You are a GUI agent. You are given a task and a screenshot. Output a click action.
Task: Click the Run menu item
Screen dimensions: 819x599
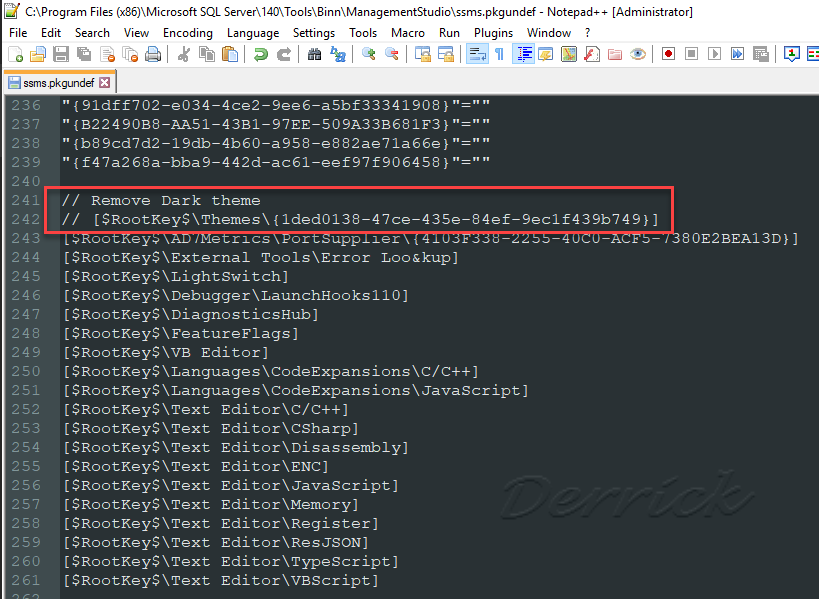[448, 32]
